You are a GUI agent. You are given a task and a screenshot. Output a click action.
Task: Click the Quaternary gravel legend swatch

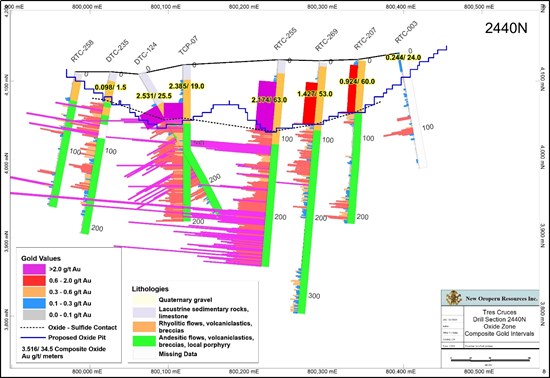point(144,300)
